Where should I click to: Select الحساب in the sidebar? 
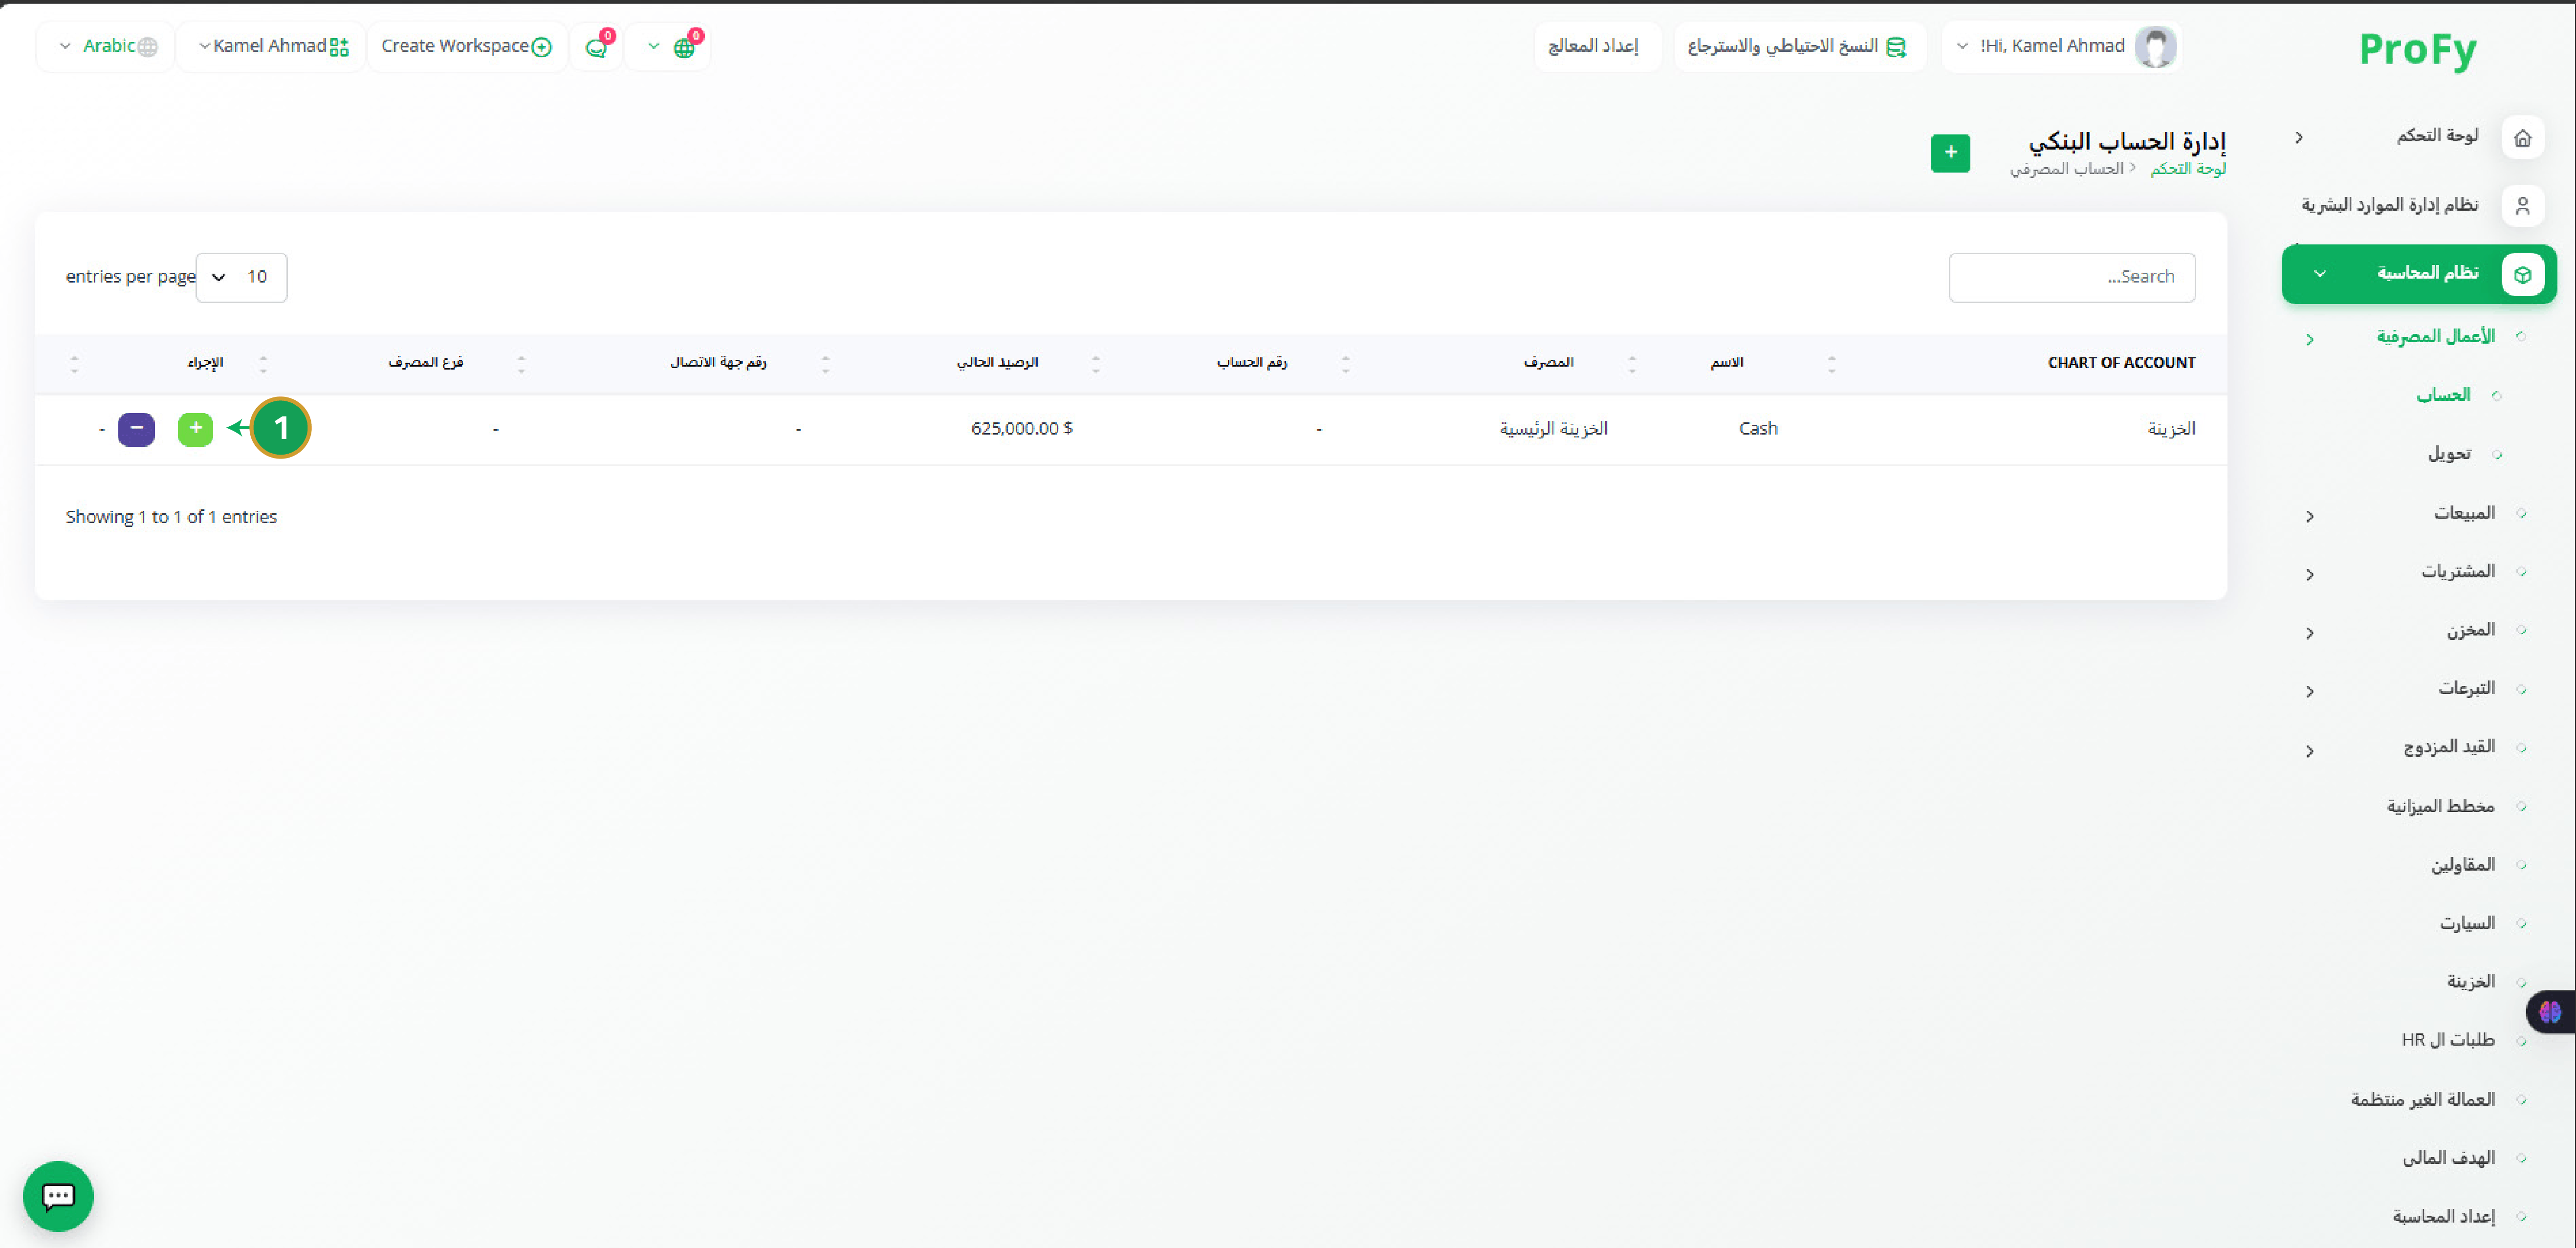point(2443,395)
